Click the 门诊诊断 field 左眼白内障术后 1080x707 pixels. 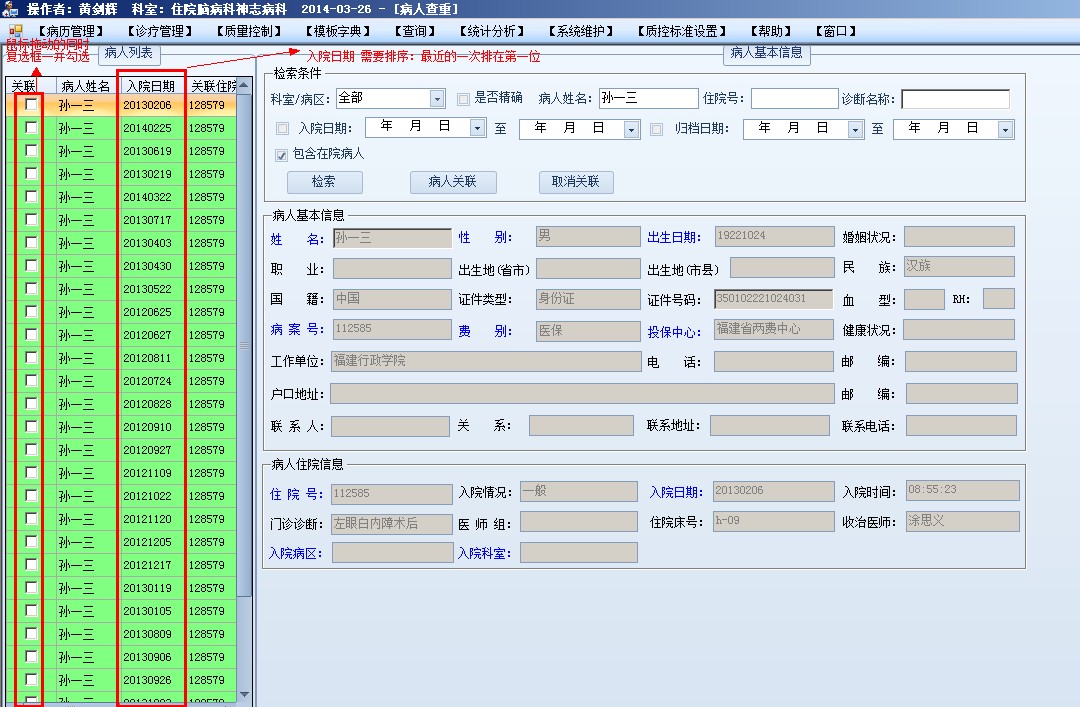(392, 524)
